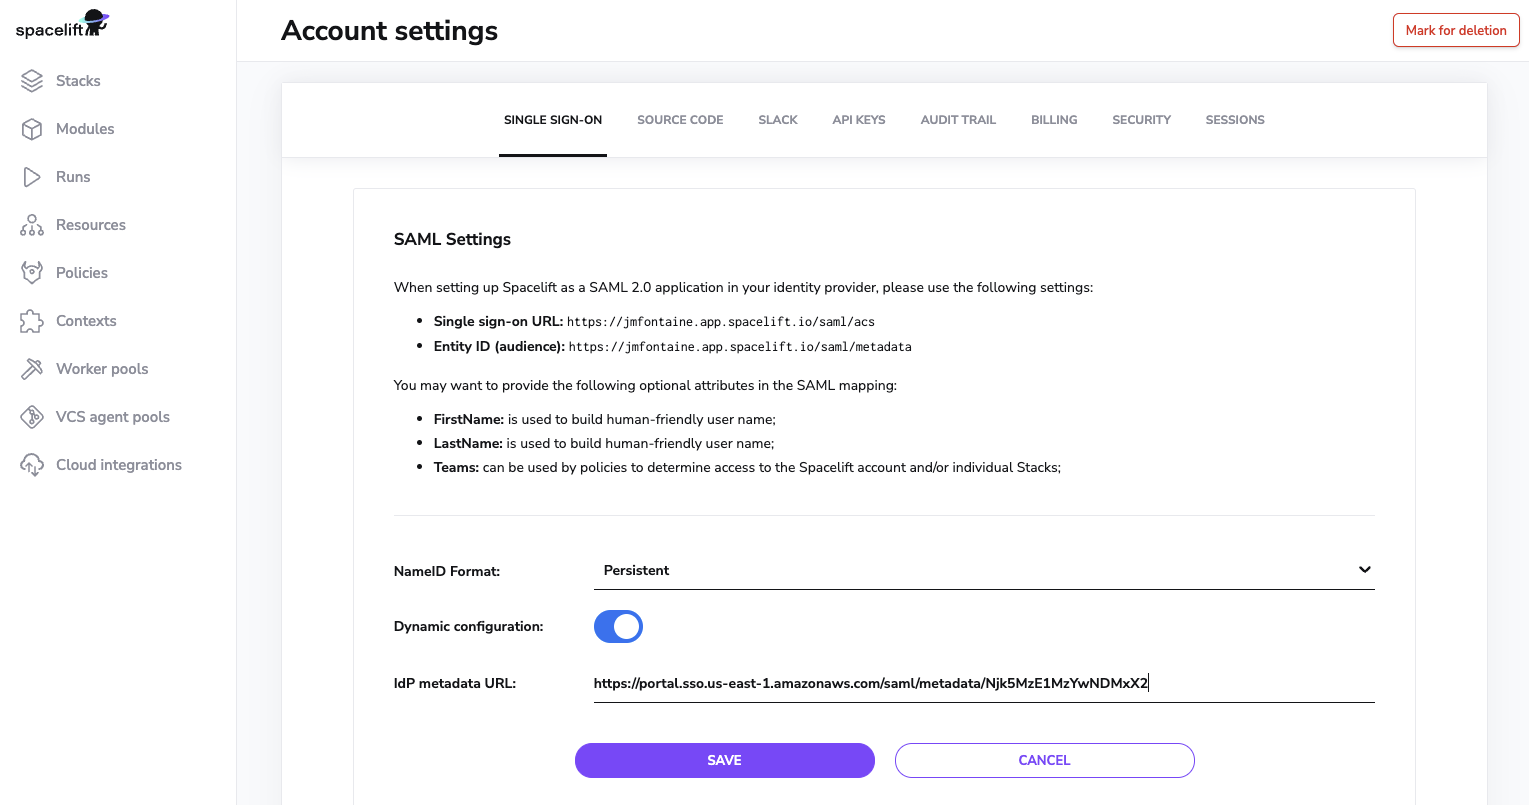Click Mark for deletion
This screenshot has width=1529, height=805.
[x=1455, y=30]
